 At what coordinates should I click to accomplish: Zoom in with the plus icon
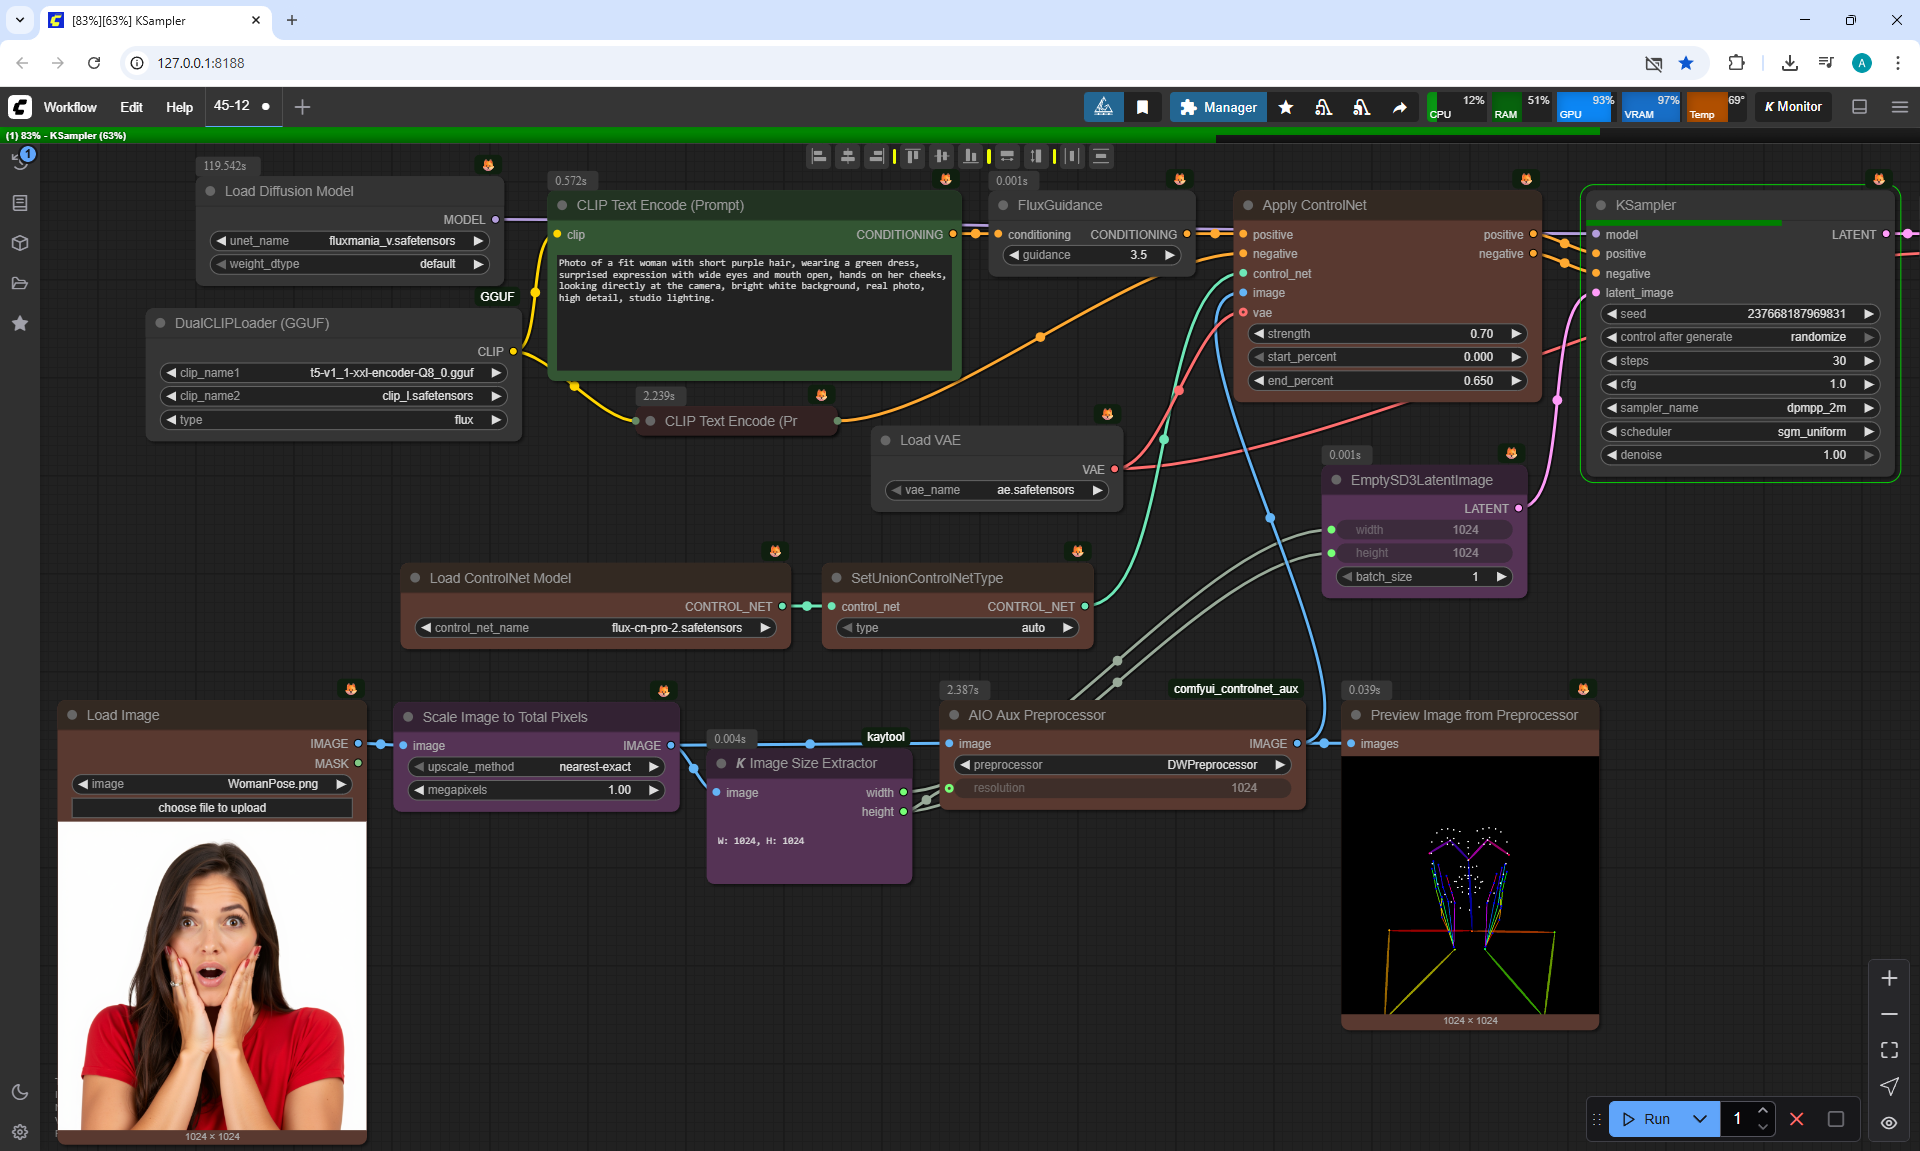point(1889,978)
